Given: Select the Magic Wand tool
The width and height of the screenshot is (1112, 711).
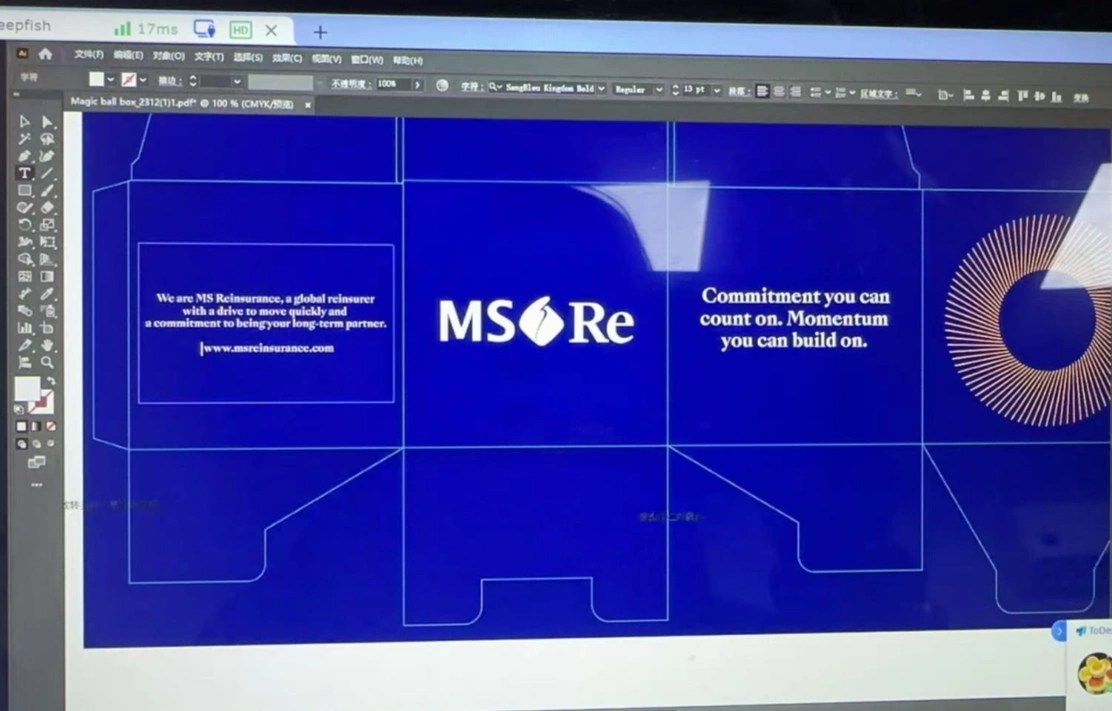Looking at the screenshot, I should click(24, 138).
